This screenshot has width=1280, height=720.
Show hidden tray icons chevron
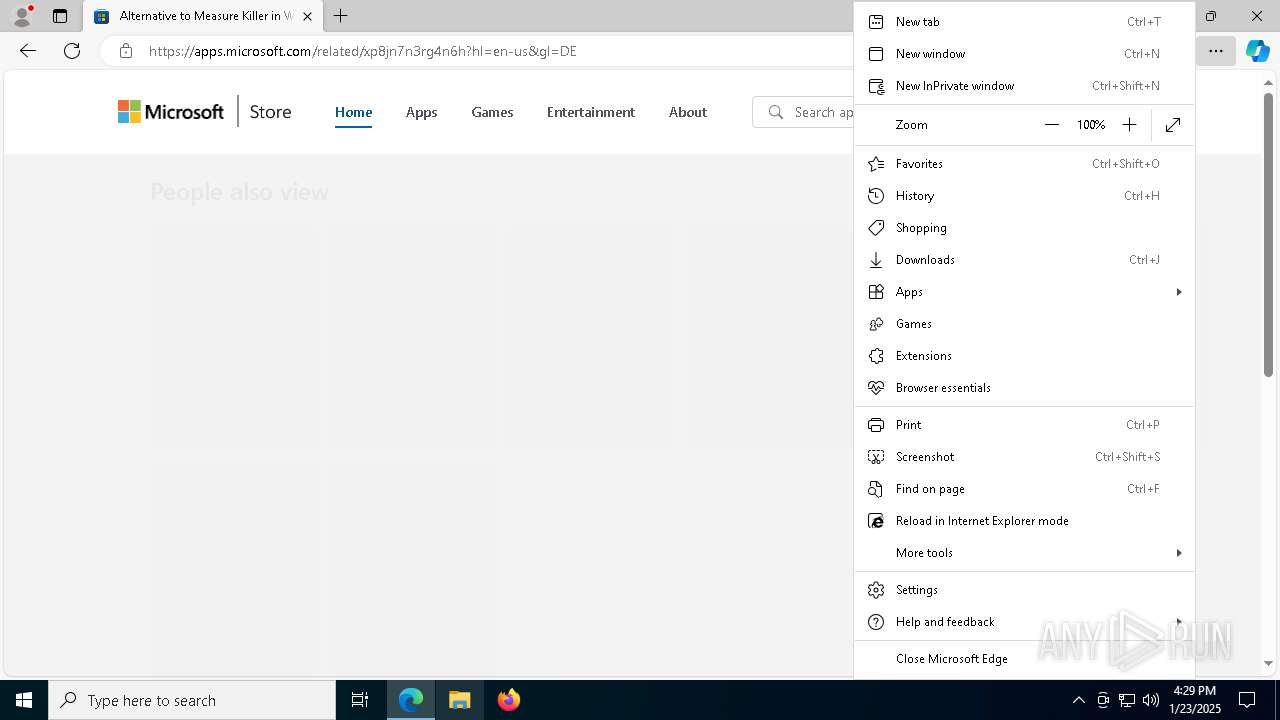click(1078, 700)
